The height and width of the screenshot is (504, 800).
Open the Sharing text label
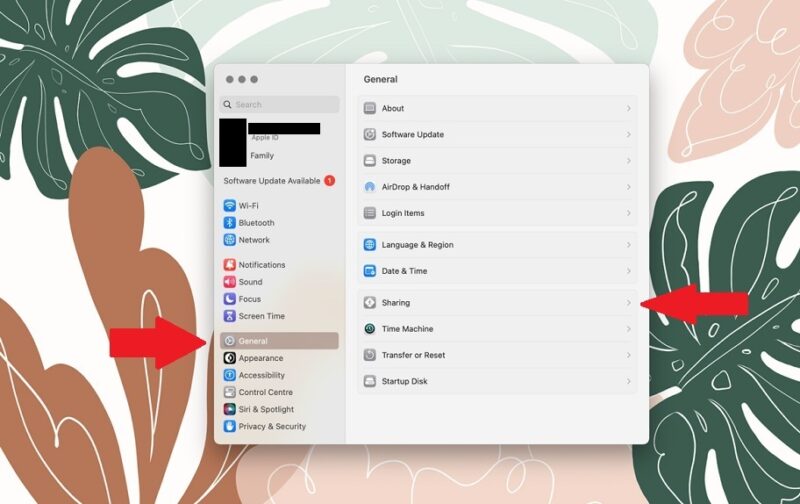point(396,303)
